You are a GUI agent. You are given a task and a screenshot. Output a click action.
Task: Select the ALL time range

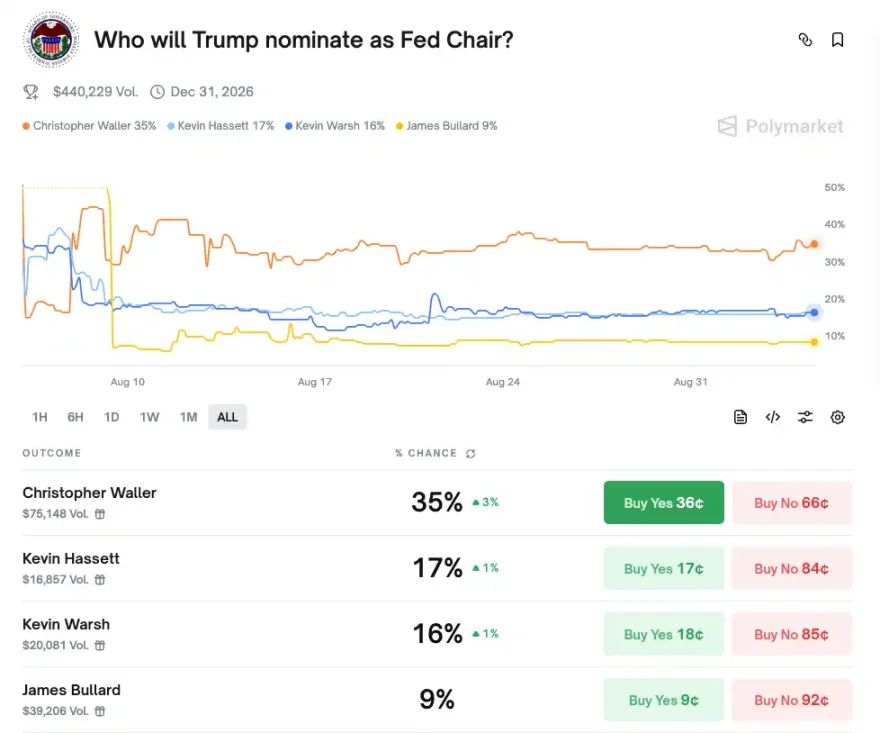tap(227, 417)
